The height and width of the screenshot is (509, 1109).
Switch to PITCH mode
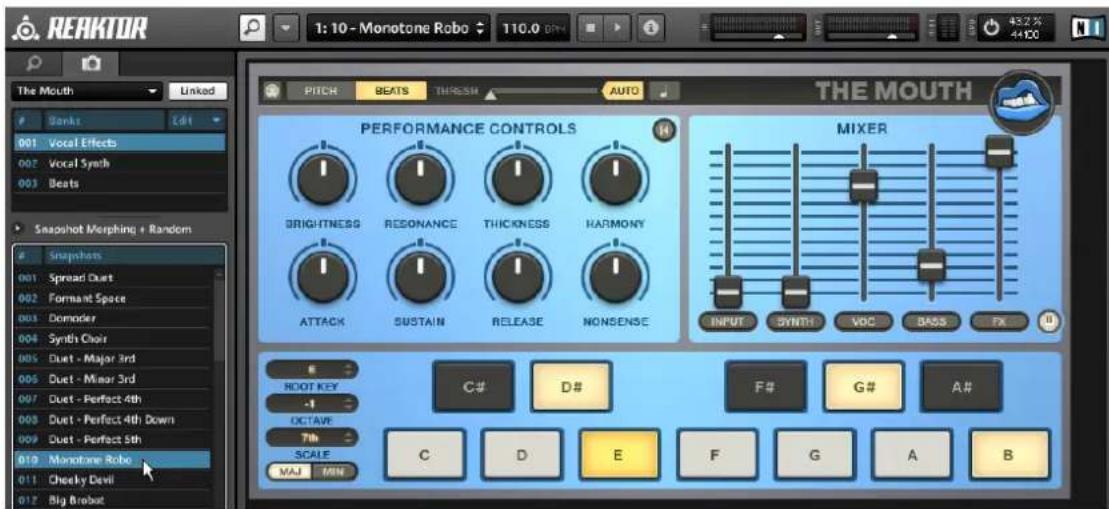point(320,91)
